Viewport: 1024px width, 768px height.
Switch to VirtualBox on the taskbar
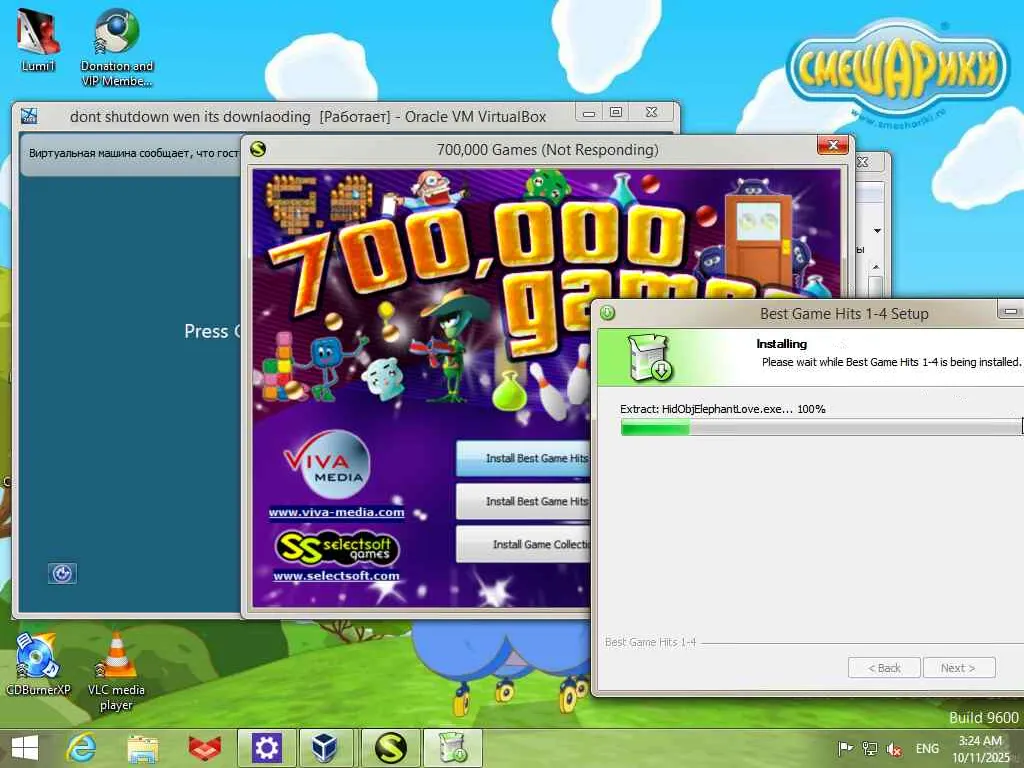(x=325, y=748)
